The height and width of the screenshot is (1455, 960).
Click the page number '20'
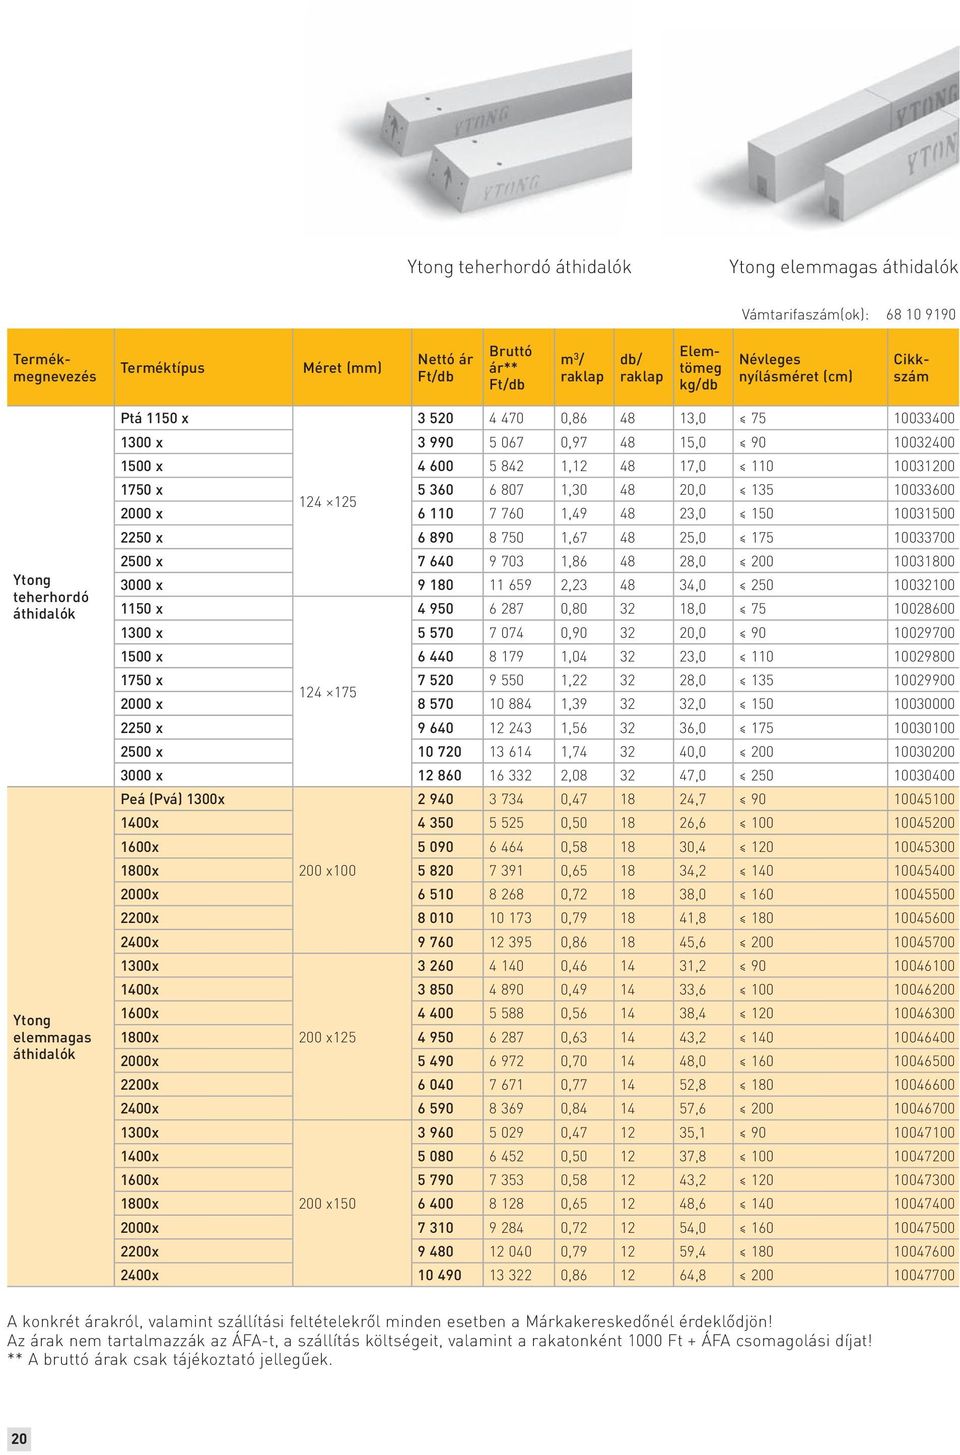[19, 1439]
